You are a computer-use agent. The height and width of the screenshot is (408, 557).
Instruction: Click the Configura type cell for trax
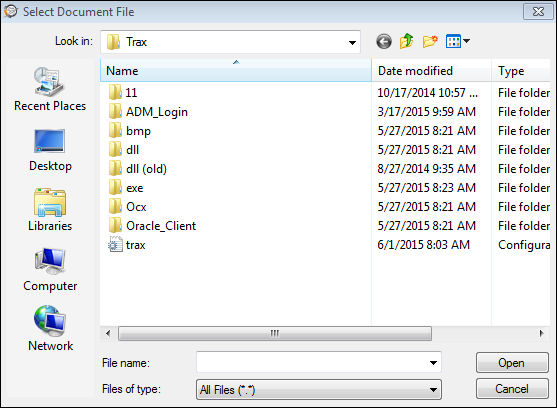point(524,245)
